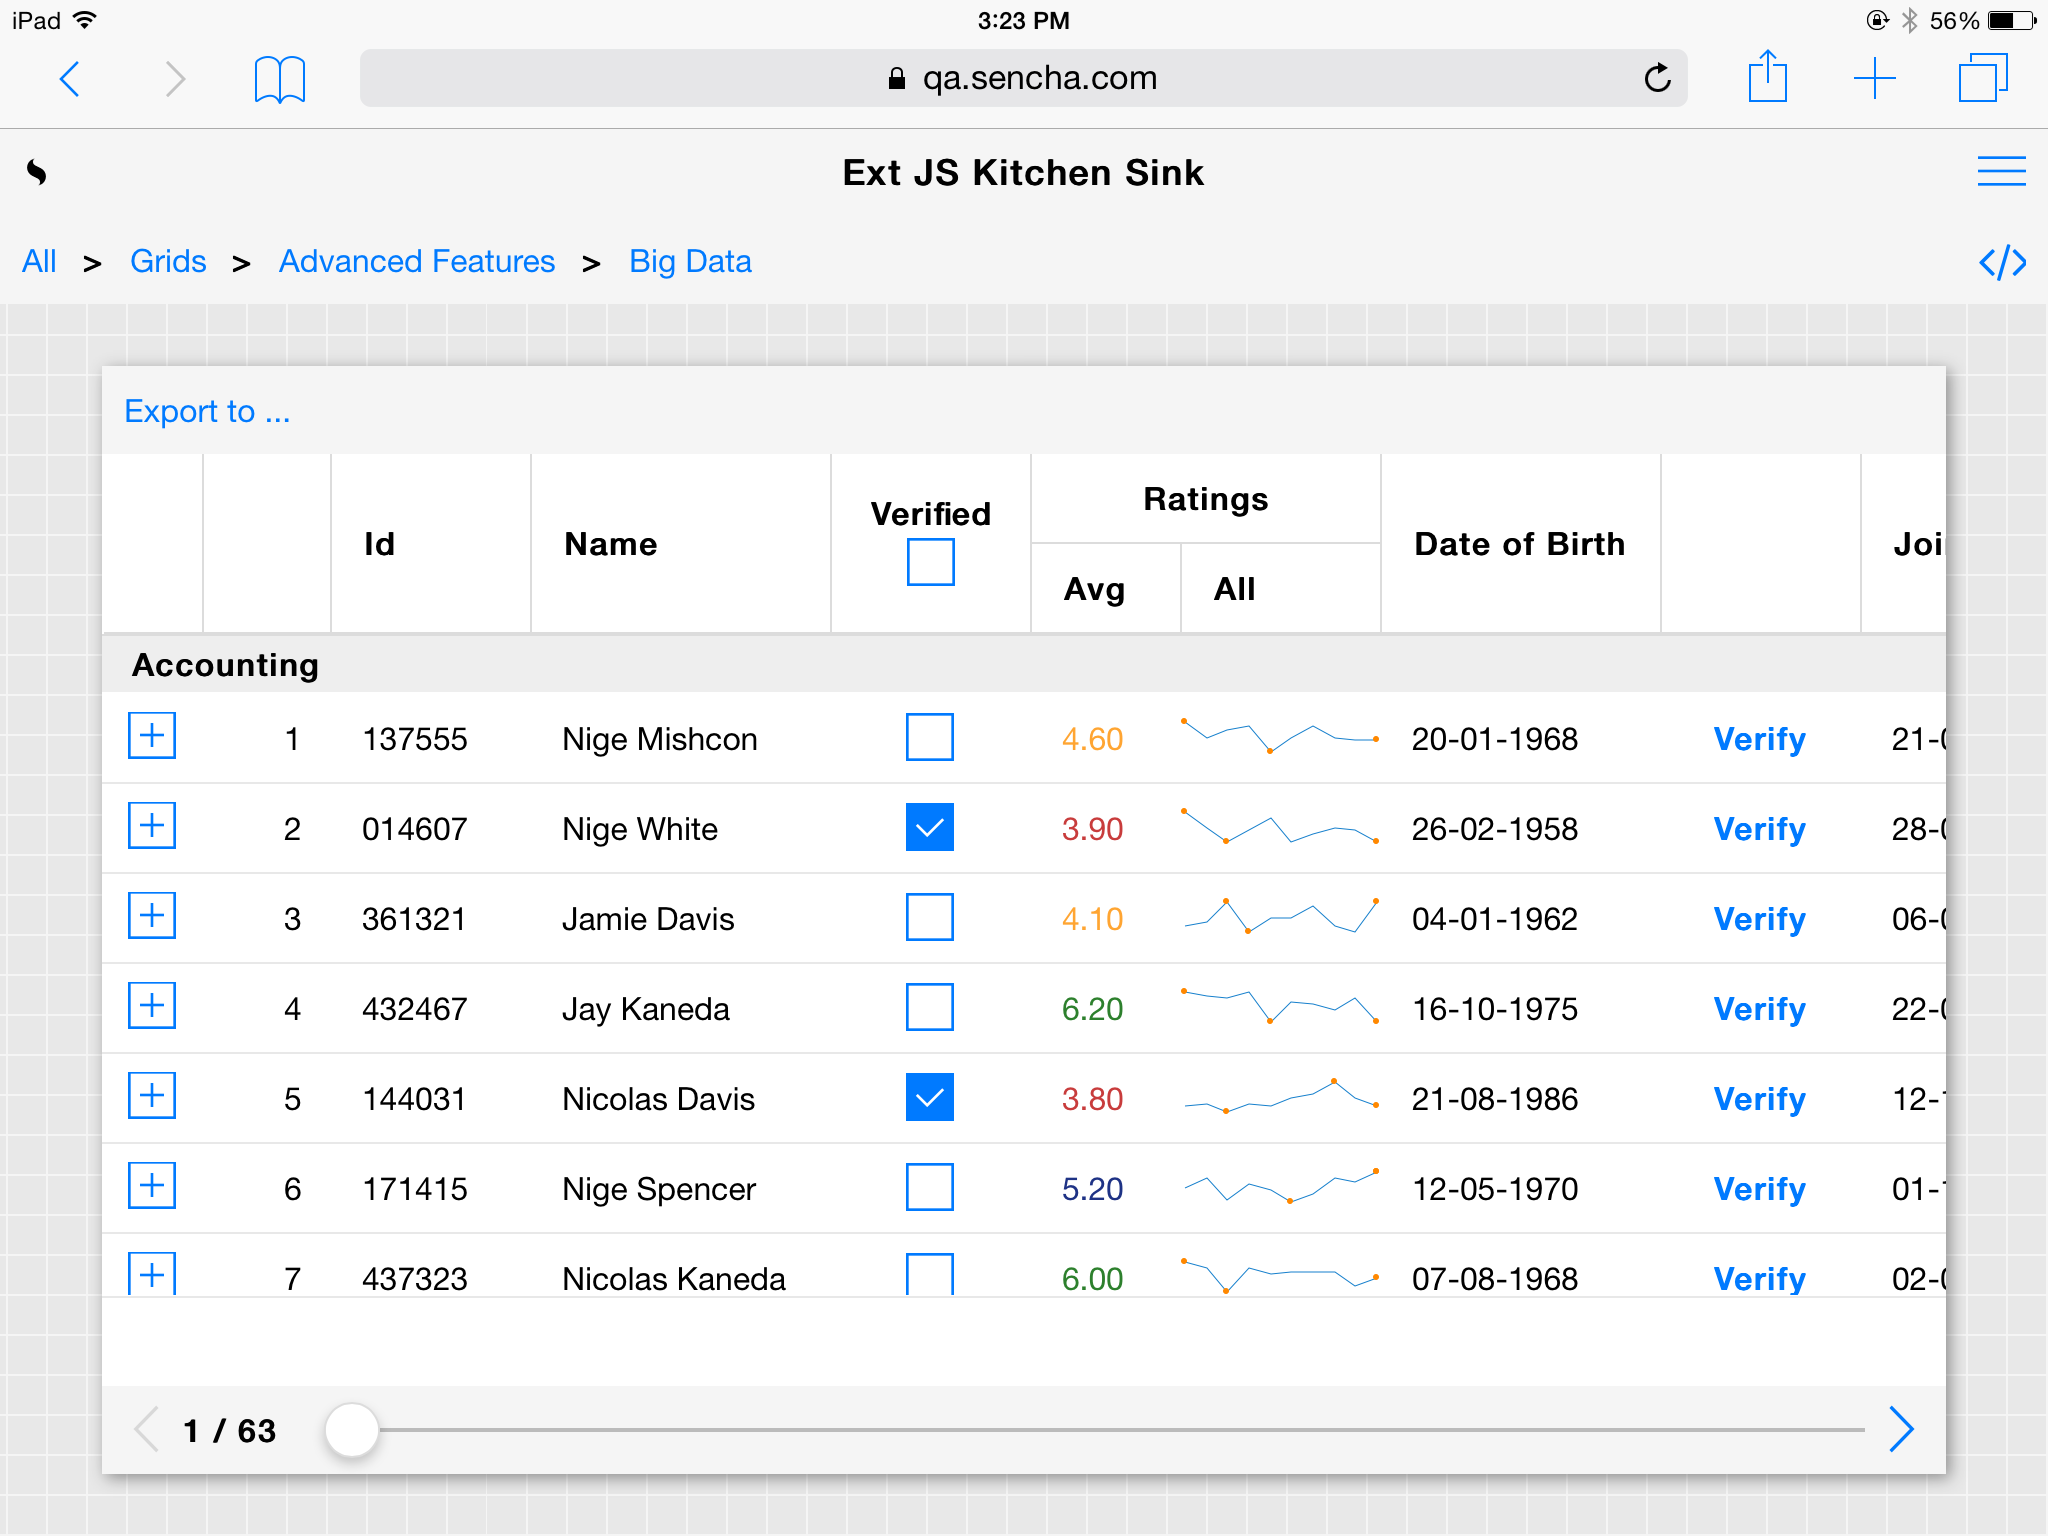Check the Verified box for Nige Mishcon
Screen dimensions: 2048x1536
(929, 737)
